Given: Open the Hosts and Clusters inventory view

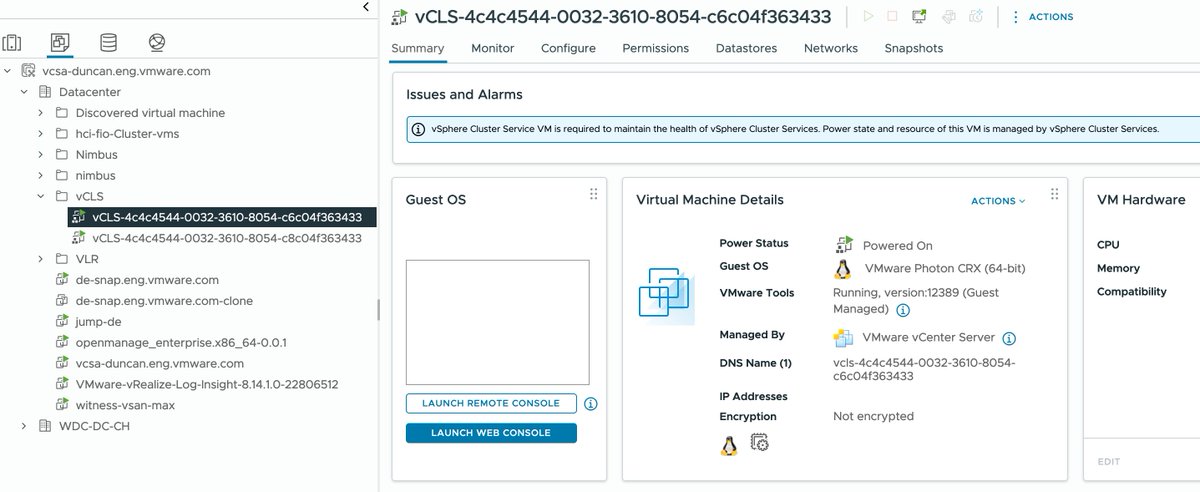Looking at the screenshot, I should click(12, 43).
